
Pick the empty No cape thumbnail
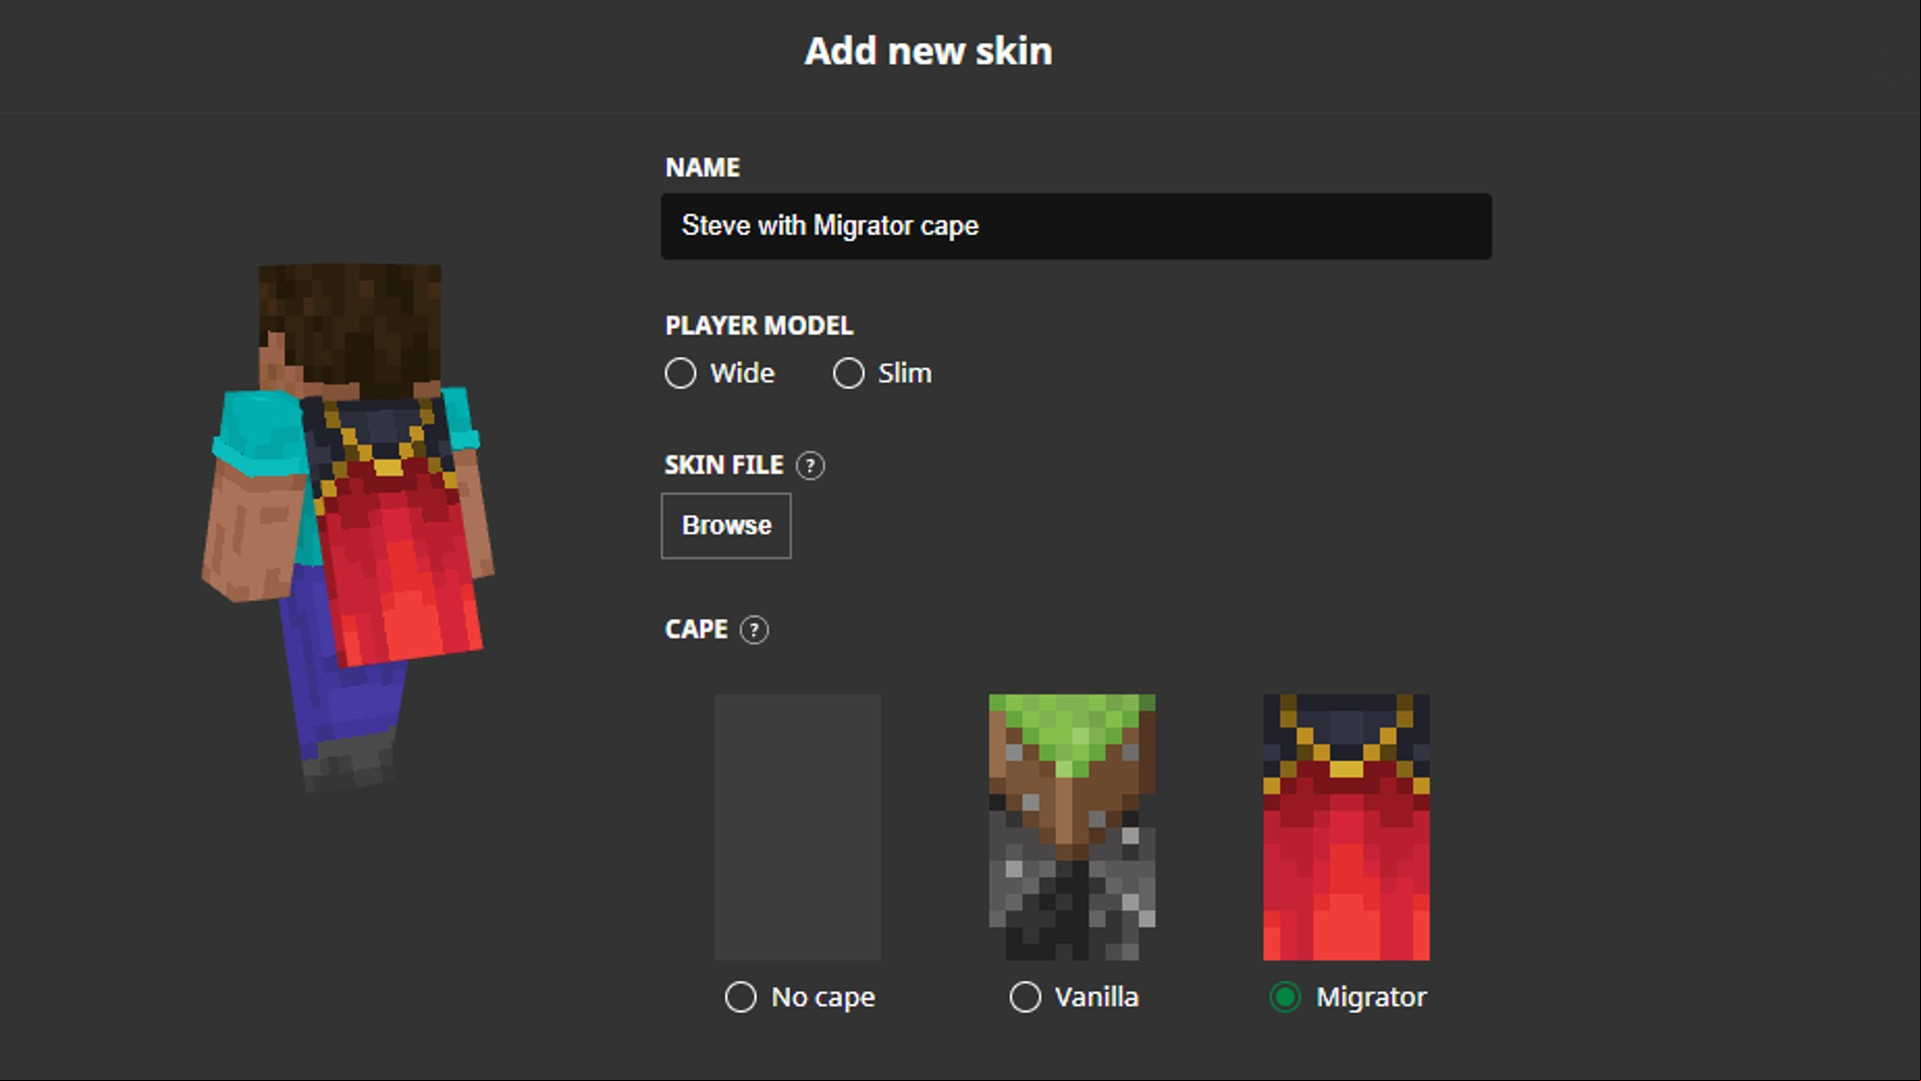pyautogui.click(x=798, y=827)
